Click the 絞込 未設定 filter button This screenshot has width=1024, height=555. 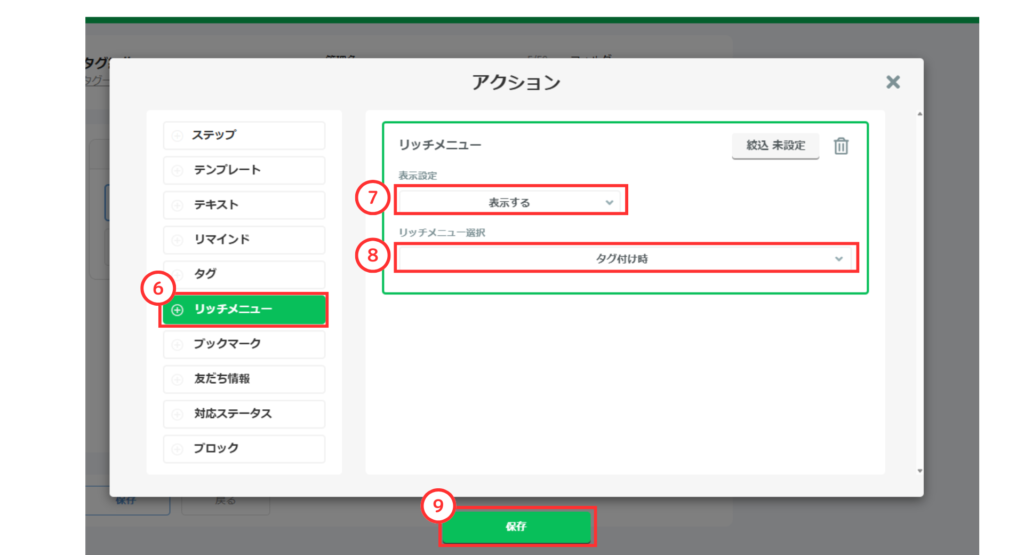pyautogui.click(x=775, y=146)
